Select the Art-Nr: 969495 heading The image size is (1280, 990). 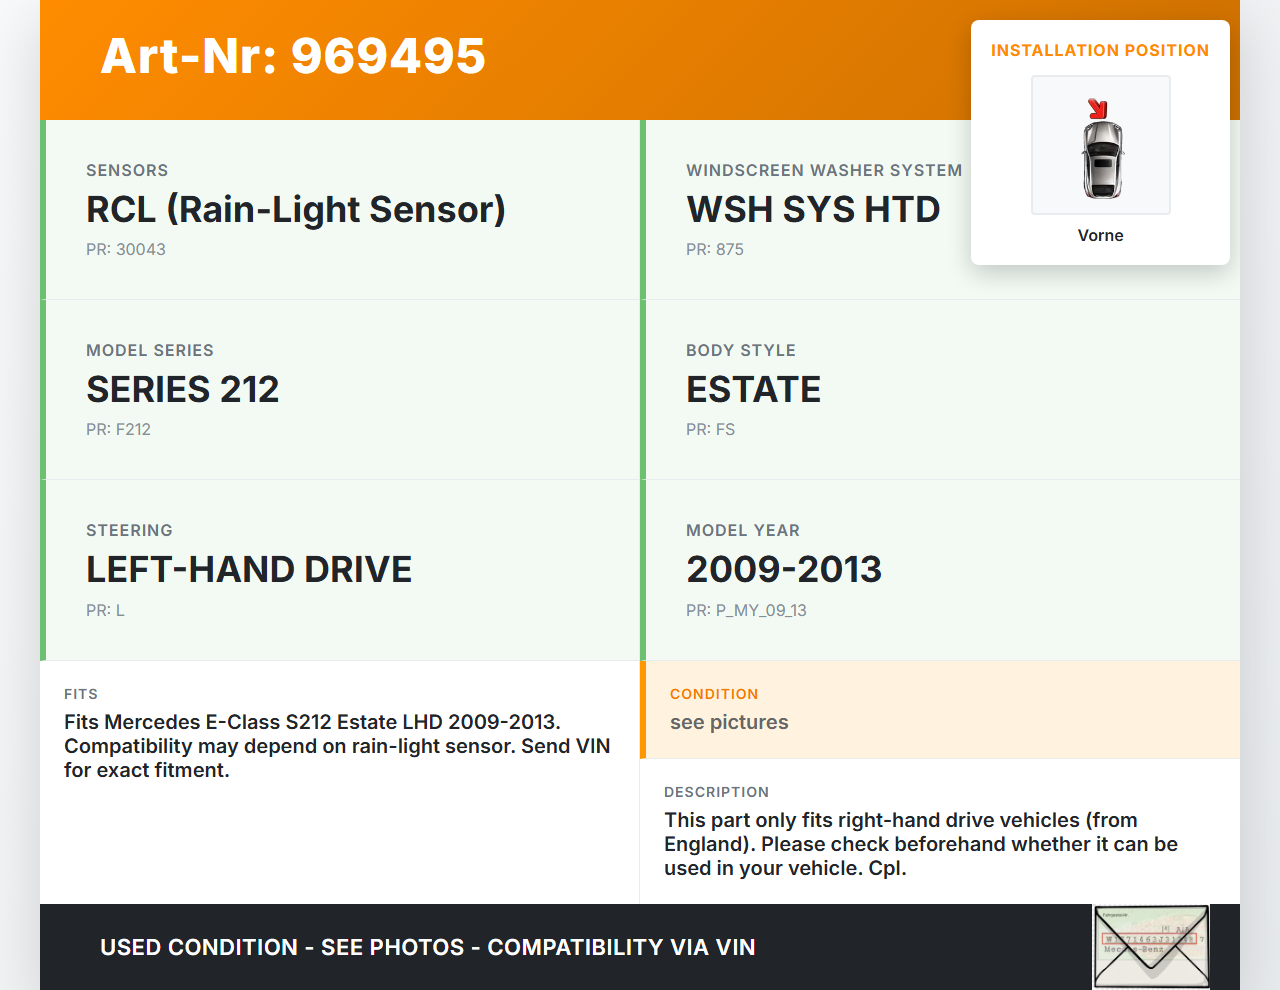293,56
